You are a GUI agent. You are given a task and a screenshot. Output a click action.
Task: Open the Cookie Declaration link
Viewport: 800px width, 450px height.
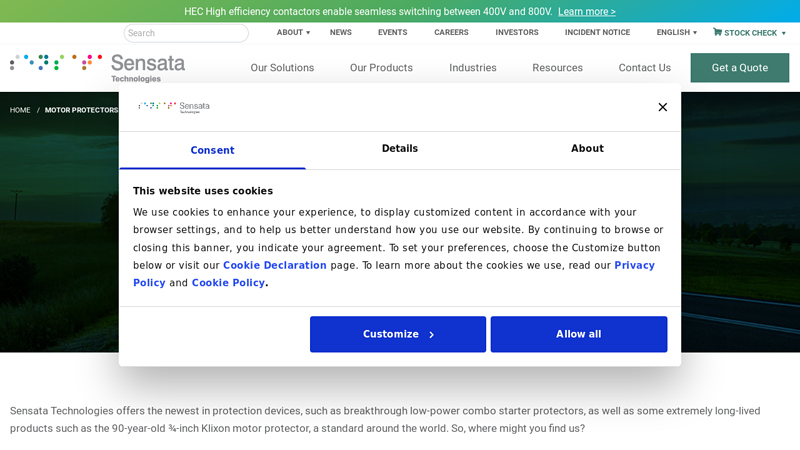point(275,266)
